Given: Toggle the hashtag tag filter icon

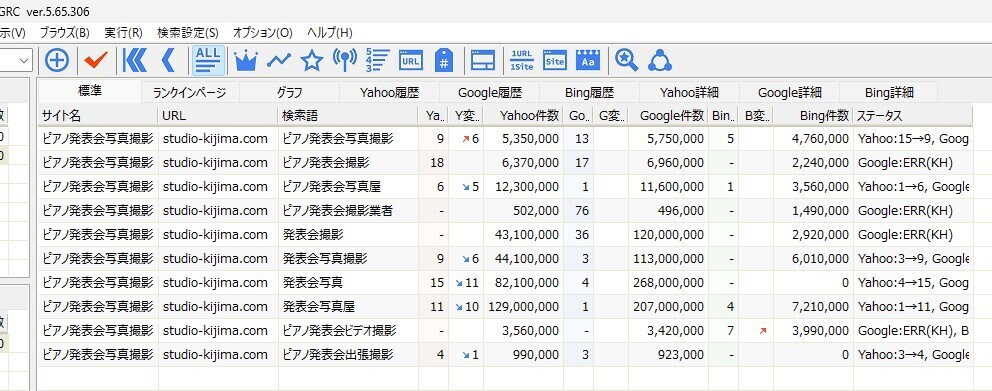Looking at the screenshot, I should 444,61.
